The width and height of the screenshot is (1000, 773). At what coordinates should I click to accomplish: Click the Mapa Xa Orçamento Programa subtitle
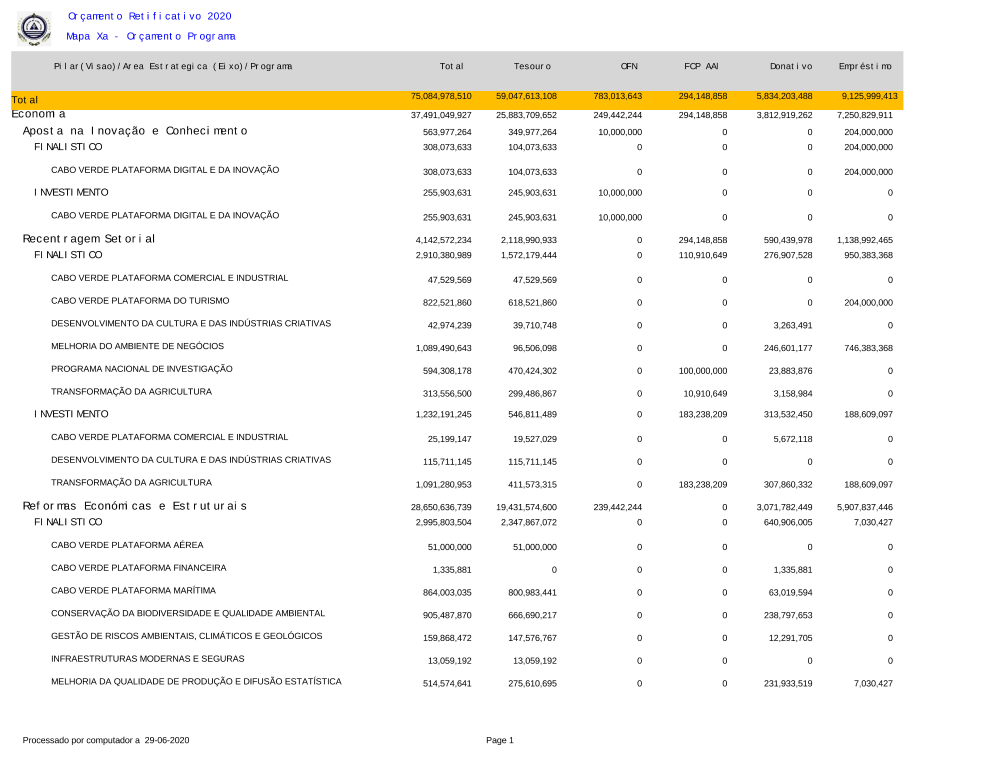click(151, 36)
